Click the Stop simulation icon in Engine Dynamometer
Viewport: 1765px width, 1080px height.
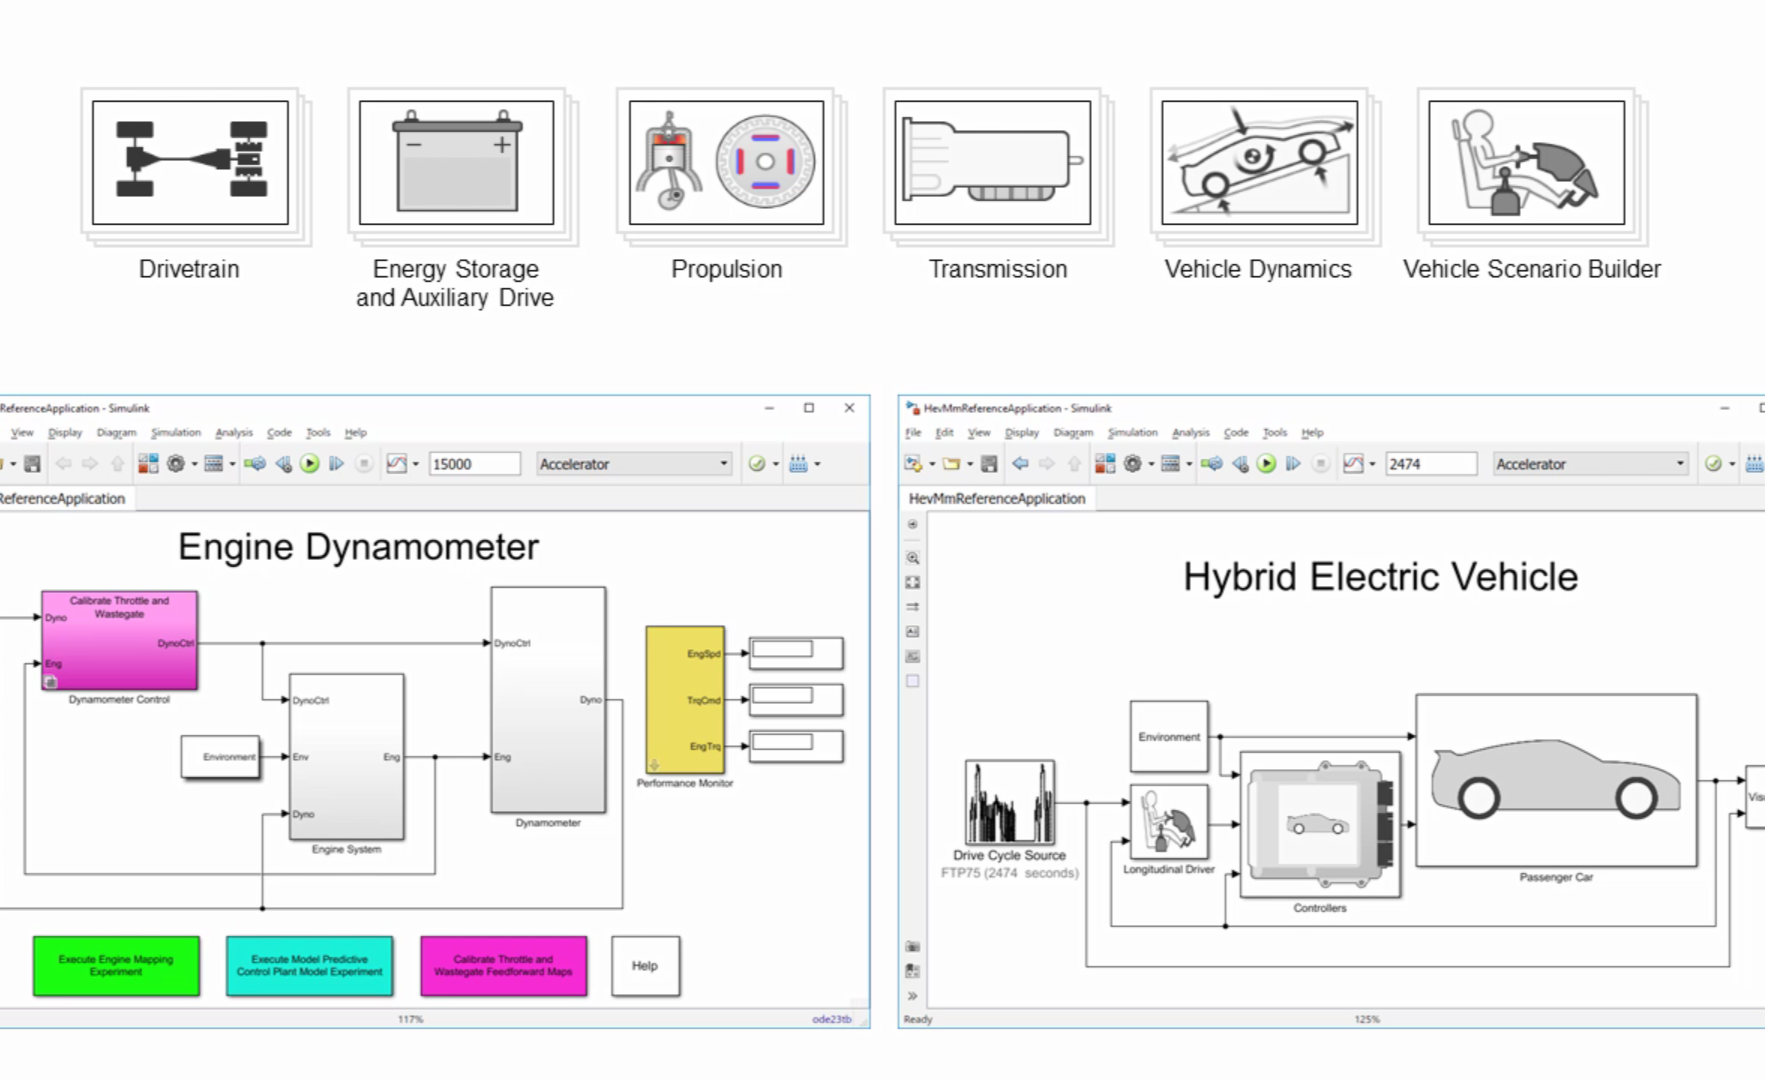coord(364,463)
